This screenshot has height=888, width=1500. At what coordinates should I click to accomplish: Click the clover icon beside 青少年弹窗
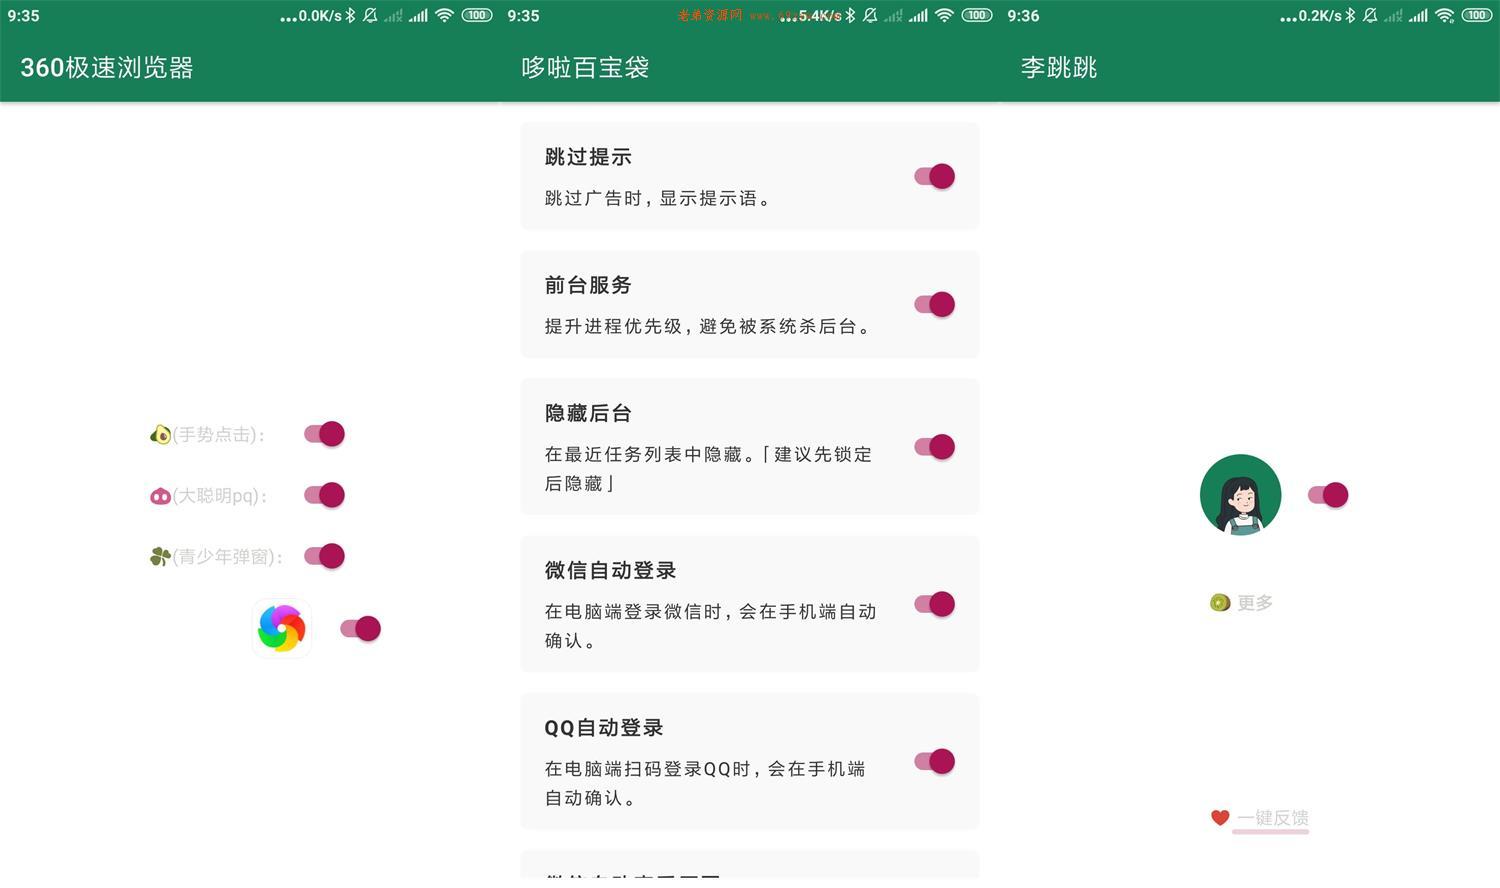click(x=160, y=556)
